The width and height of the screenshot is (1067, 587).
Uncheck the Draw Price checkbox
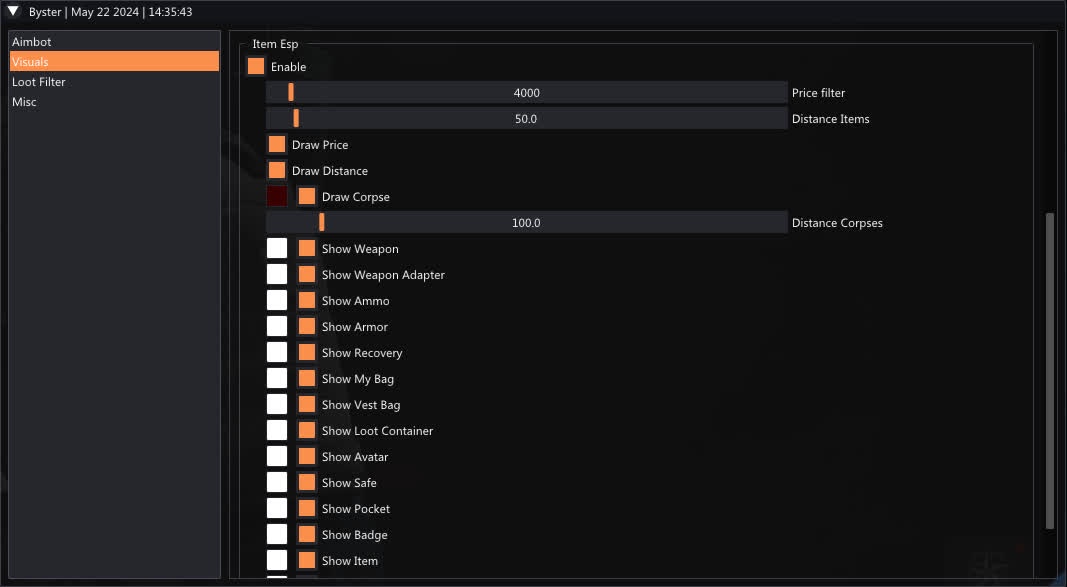pos(277,145)
